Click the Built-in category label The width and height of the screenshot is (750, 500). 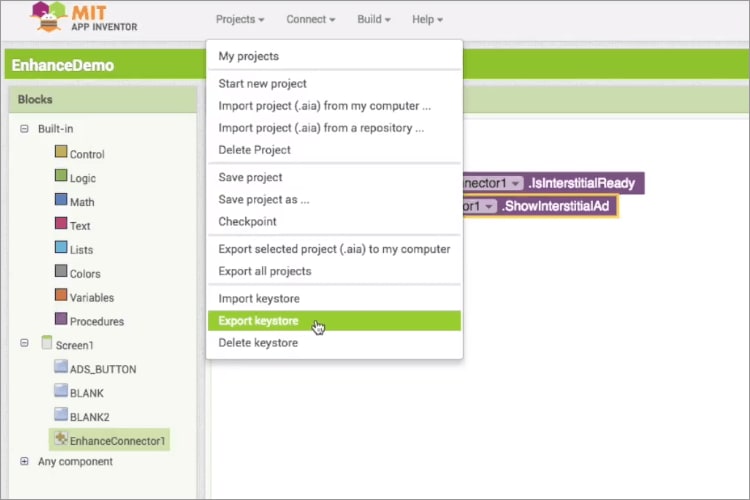(x=55, y=129)
